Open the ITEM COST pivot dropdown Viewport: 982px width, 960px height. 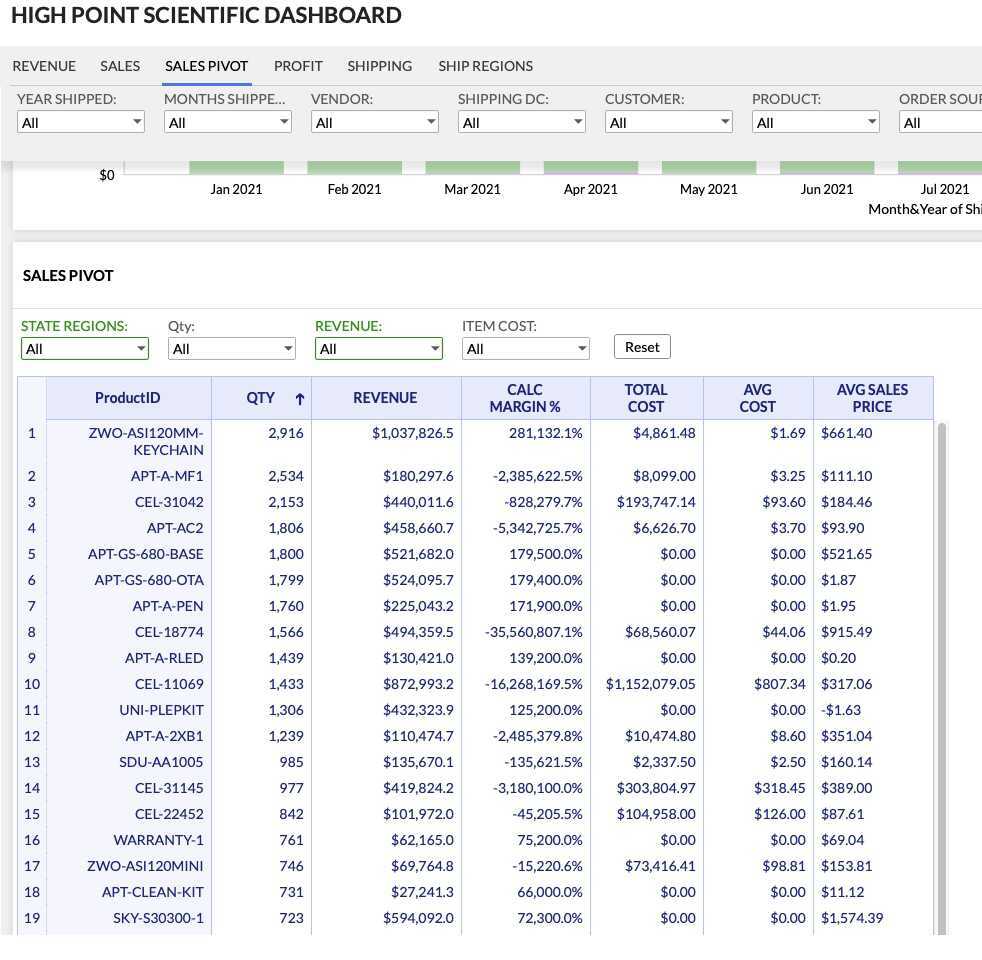click(525, 348)
